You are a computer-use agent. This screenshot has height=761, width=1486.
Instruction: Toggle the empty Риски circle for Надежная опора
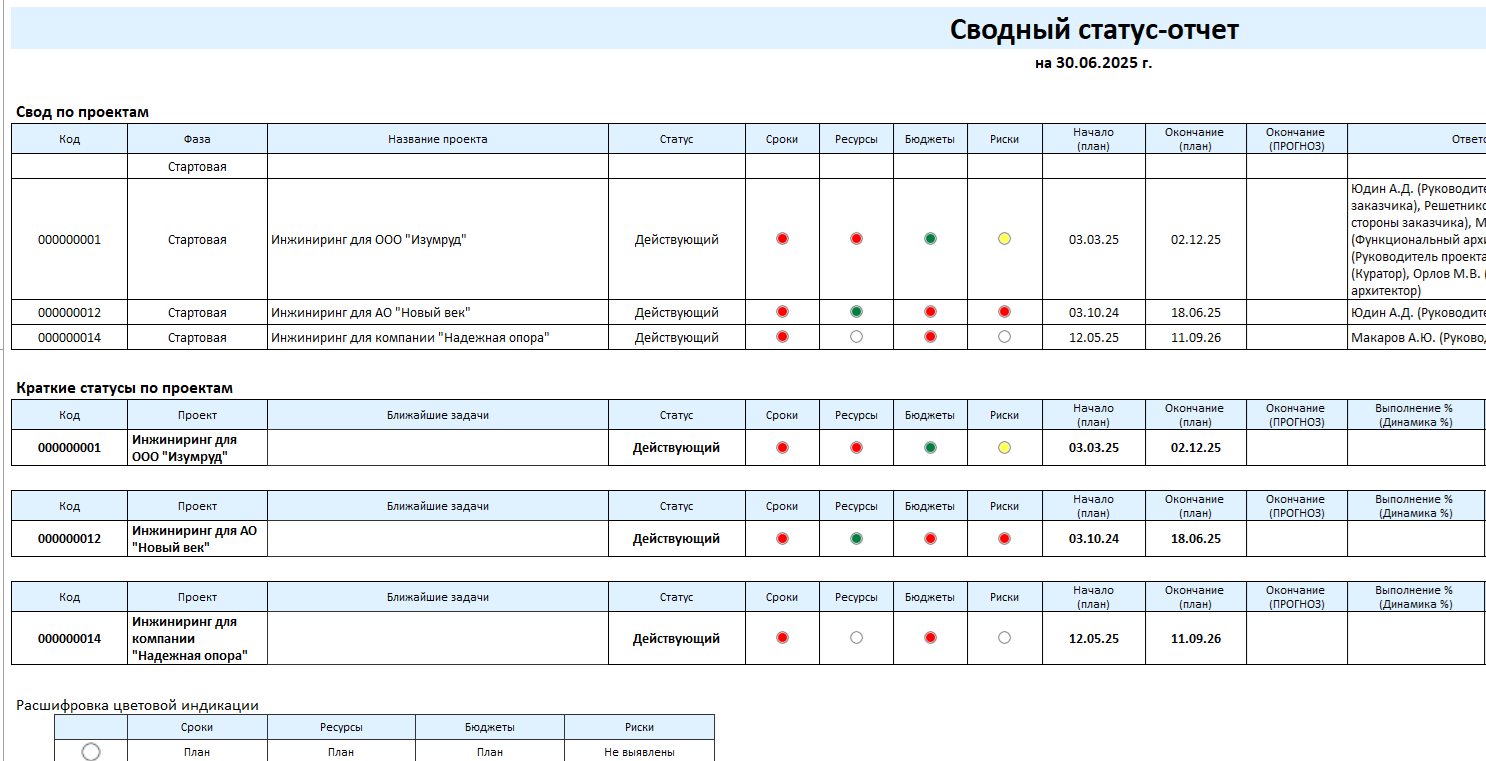1004,638
